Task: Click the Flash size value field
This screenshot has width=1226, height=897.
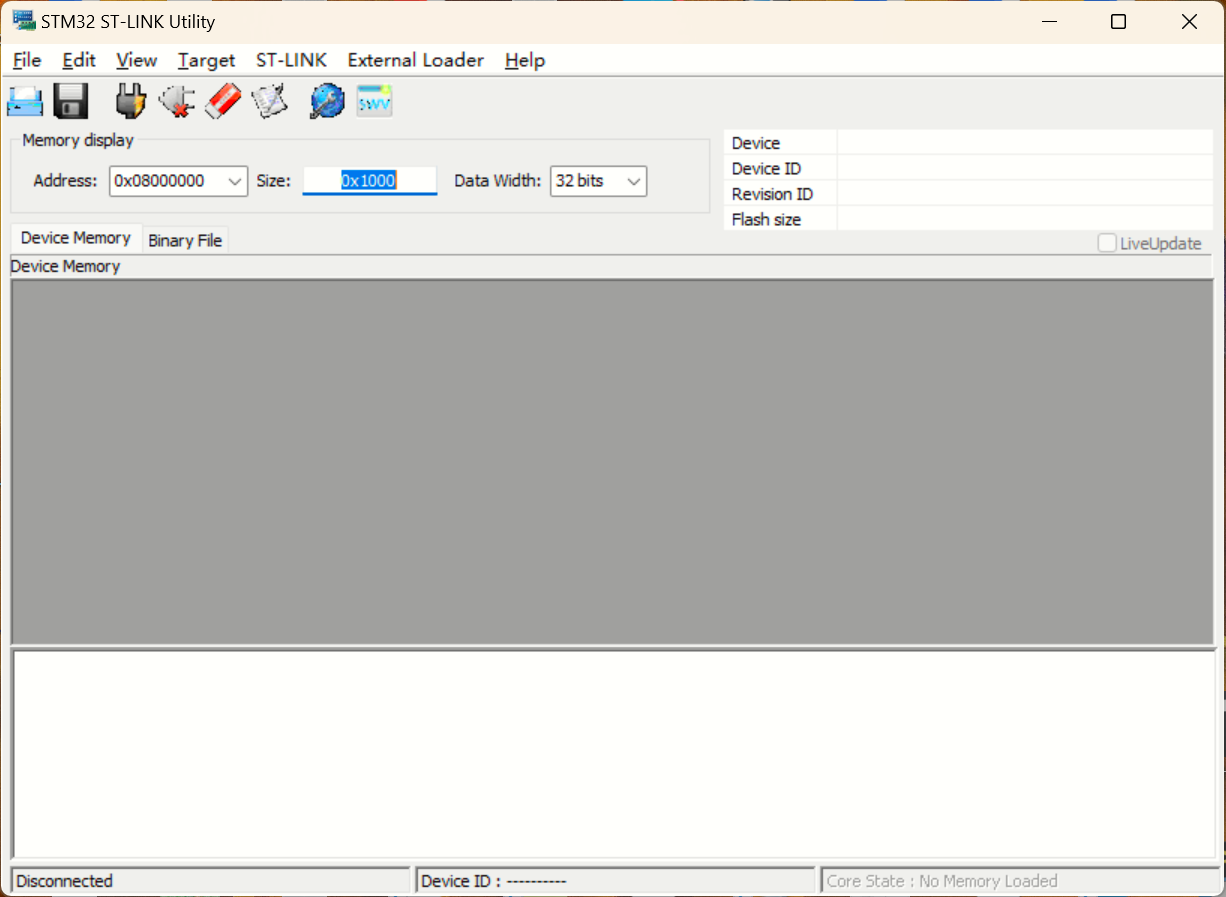Action: (1025, 219)
